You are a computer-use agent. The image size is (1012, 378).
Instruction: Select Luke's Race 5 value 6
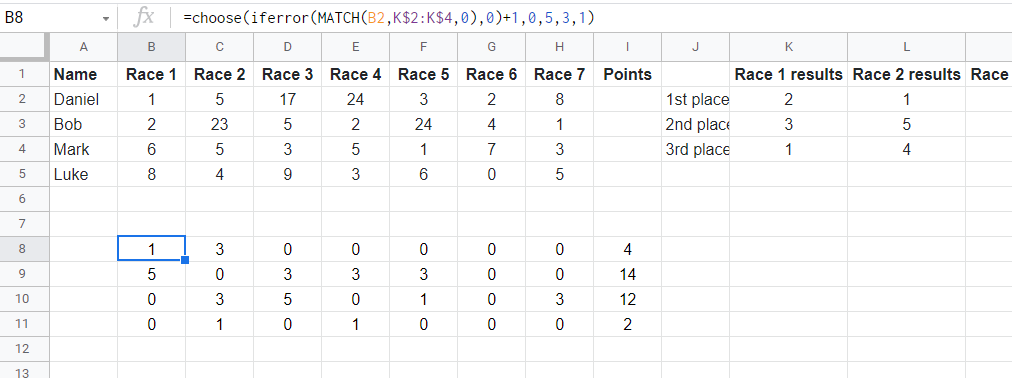tap(423, 174)
